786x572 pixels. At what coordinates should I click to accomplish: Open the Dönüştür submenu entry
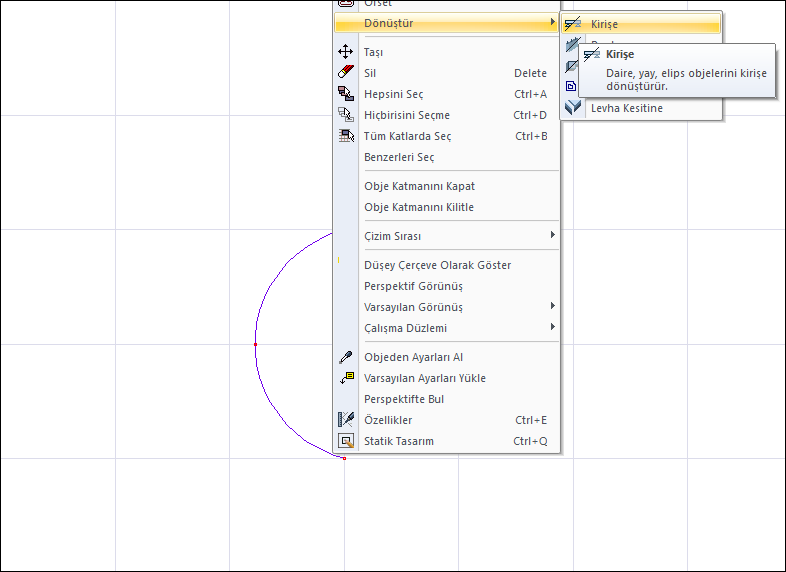click(446, 23)
